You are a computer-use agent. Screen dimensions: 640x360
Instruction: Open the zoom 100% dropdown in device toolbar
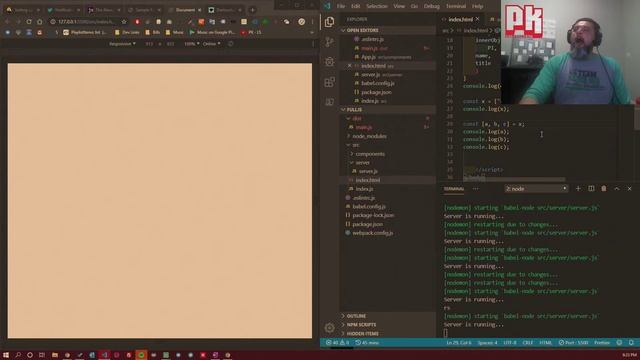coord(192,44)
